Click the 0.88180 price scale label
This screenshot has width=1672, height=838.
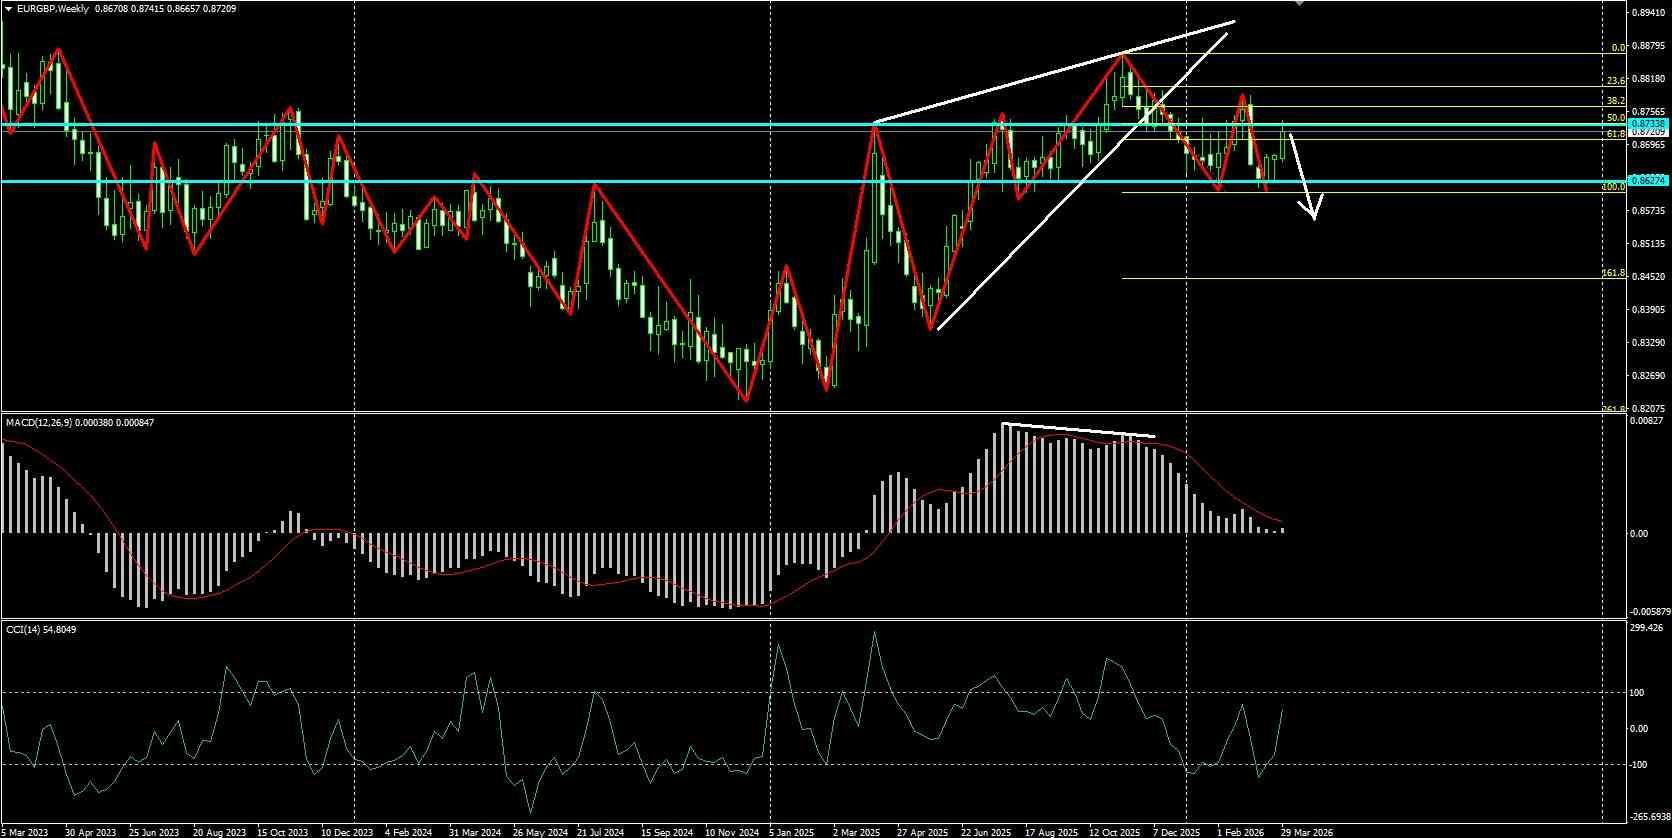tap(1648, 79)
